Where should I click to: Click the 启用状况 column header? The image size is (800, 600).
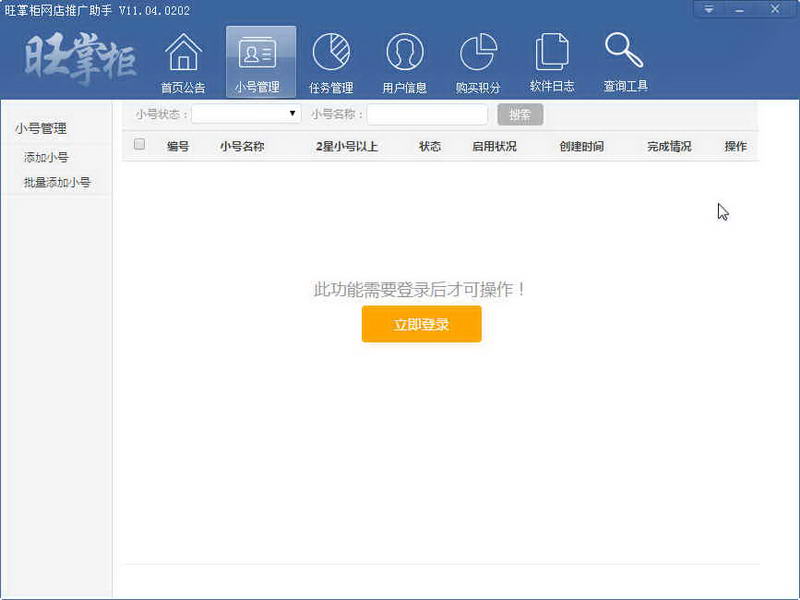click(x=494, y=146)
